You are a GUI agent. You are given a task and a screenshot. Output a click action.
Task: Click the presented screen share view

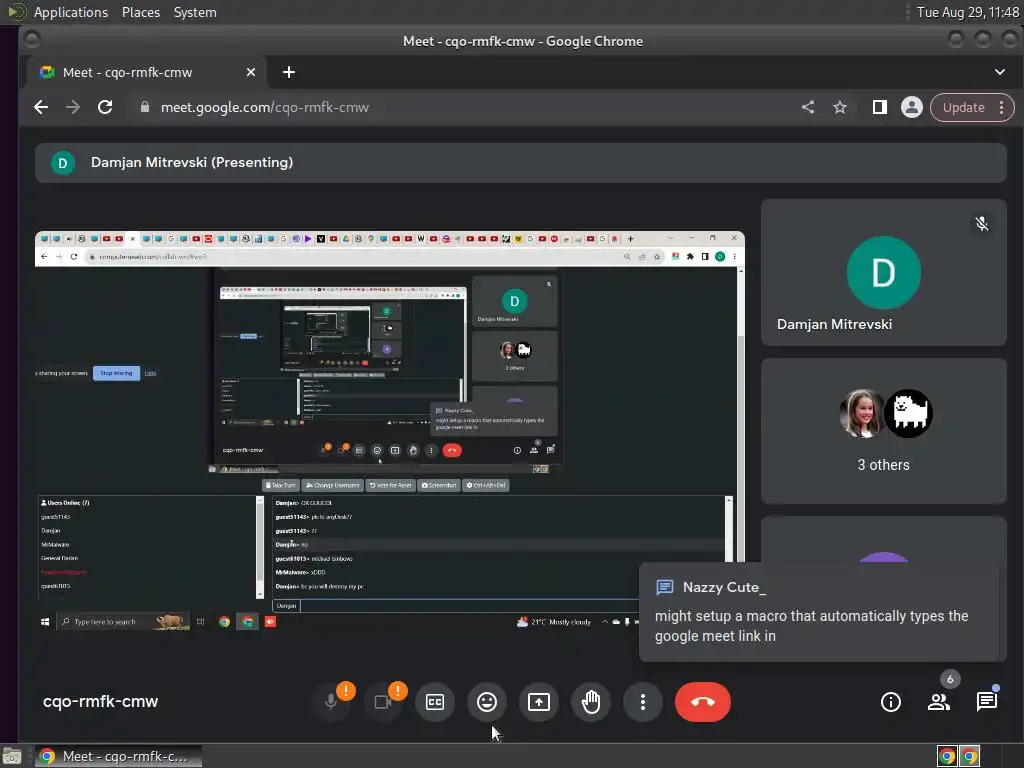pyautogui.click(x=390, y=429)
